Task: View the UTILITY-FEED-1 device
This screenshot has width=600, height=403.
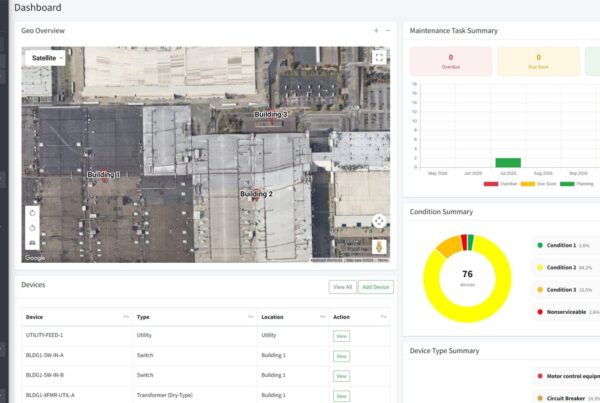Action: pyautogui.click(x=341, y=336)
